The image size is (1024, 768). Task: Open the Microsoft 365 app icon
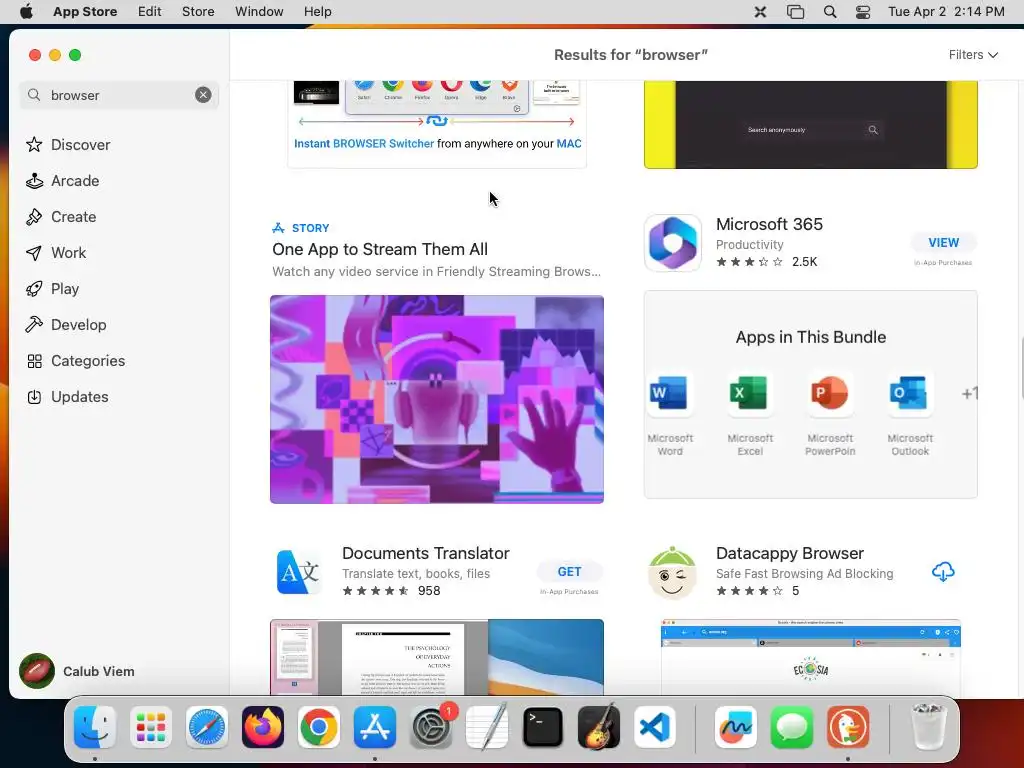tap(673, 243)
